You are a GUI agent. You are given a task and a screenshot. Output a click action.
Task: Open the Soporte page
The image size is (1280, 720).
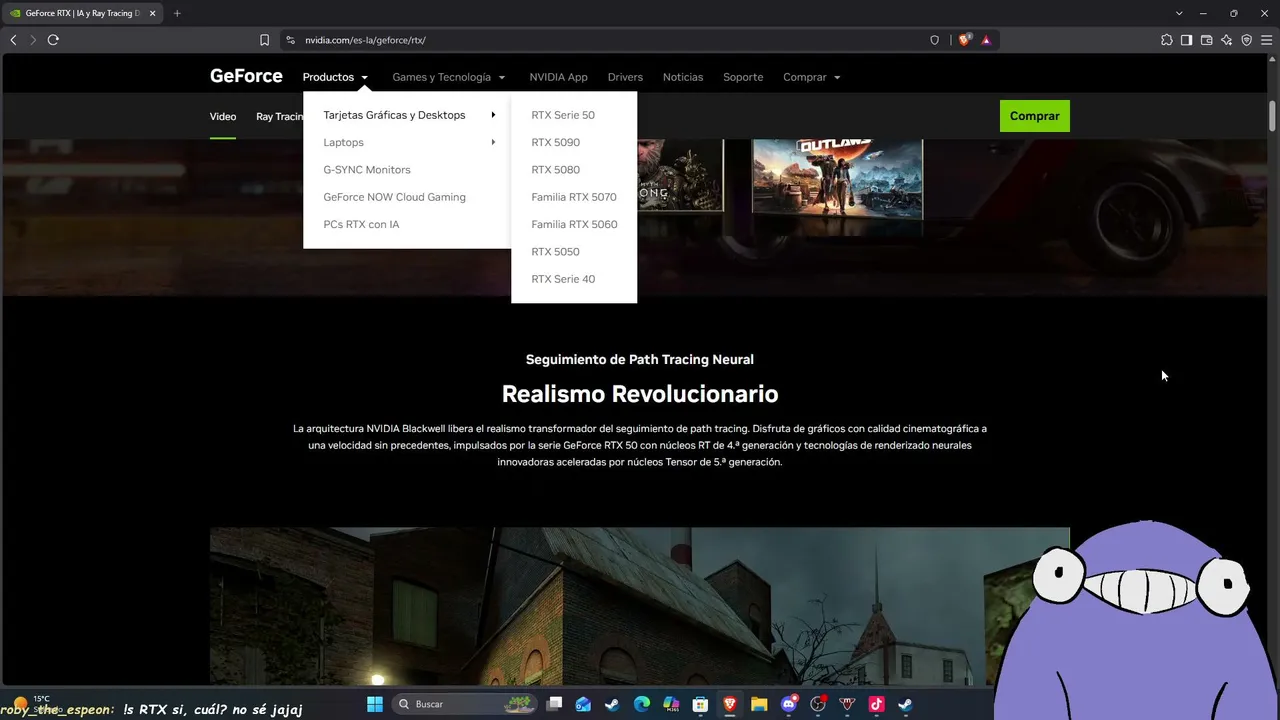point(743,77)
